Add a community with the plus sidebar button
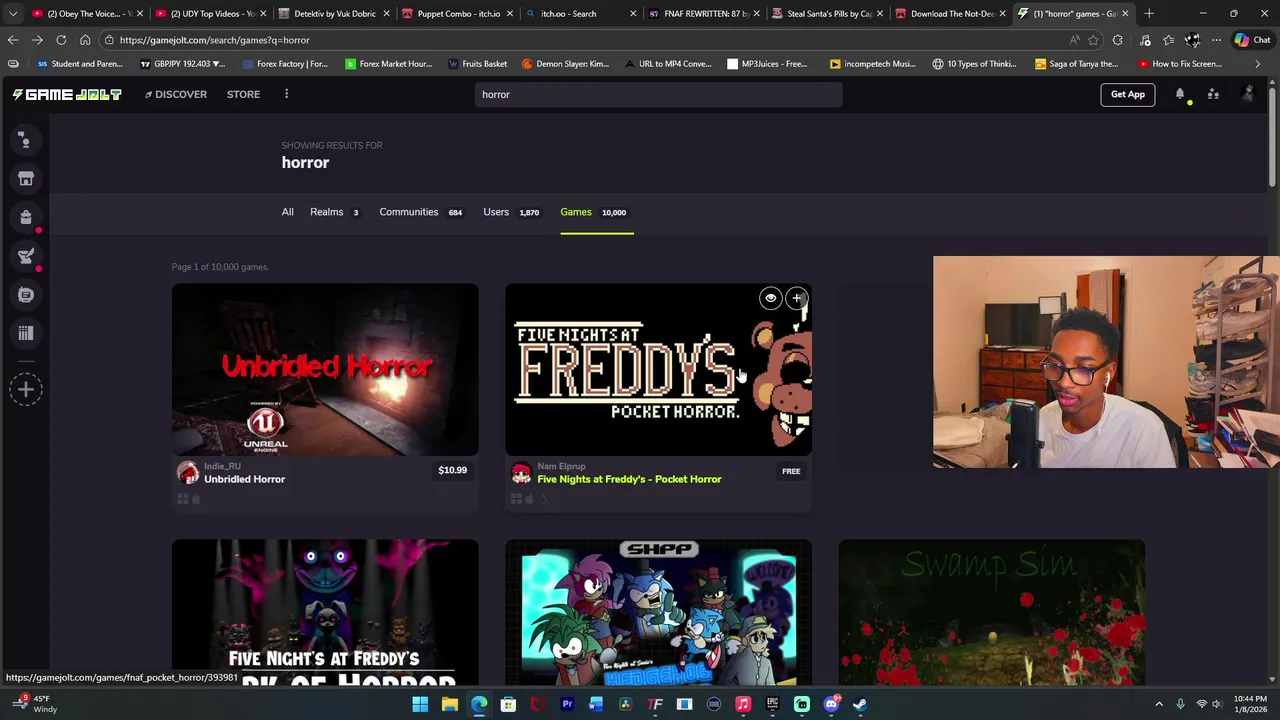The image size is (1280, 720). pyautogui.click(x=26, y=390)
